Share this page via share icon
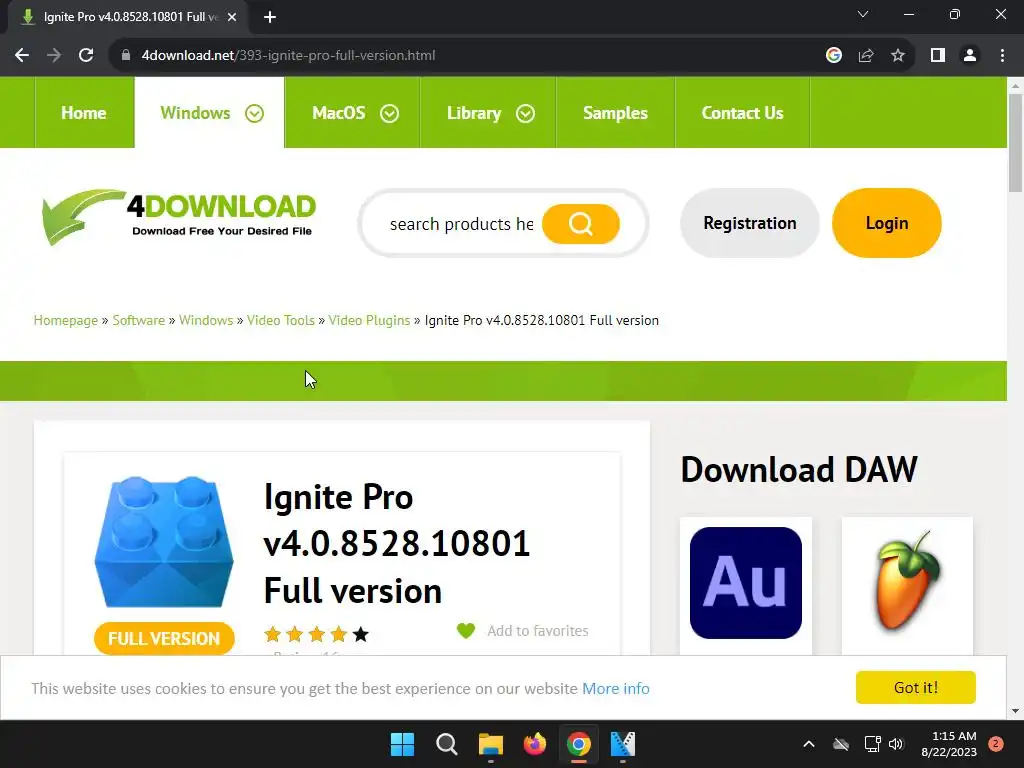 point(866,56)
